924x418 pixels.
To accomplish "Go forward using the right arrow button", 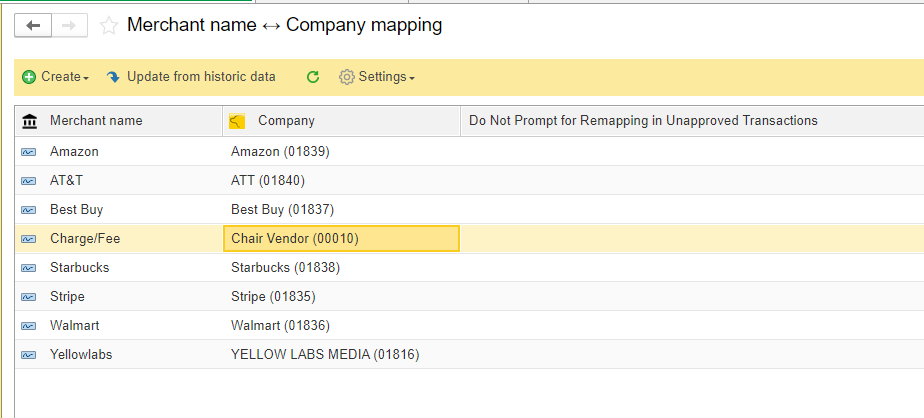I will pos(70,25).
